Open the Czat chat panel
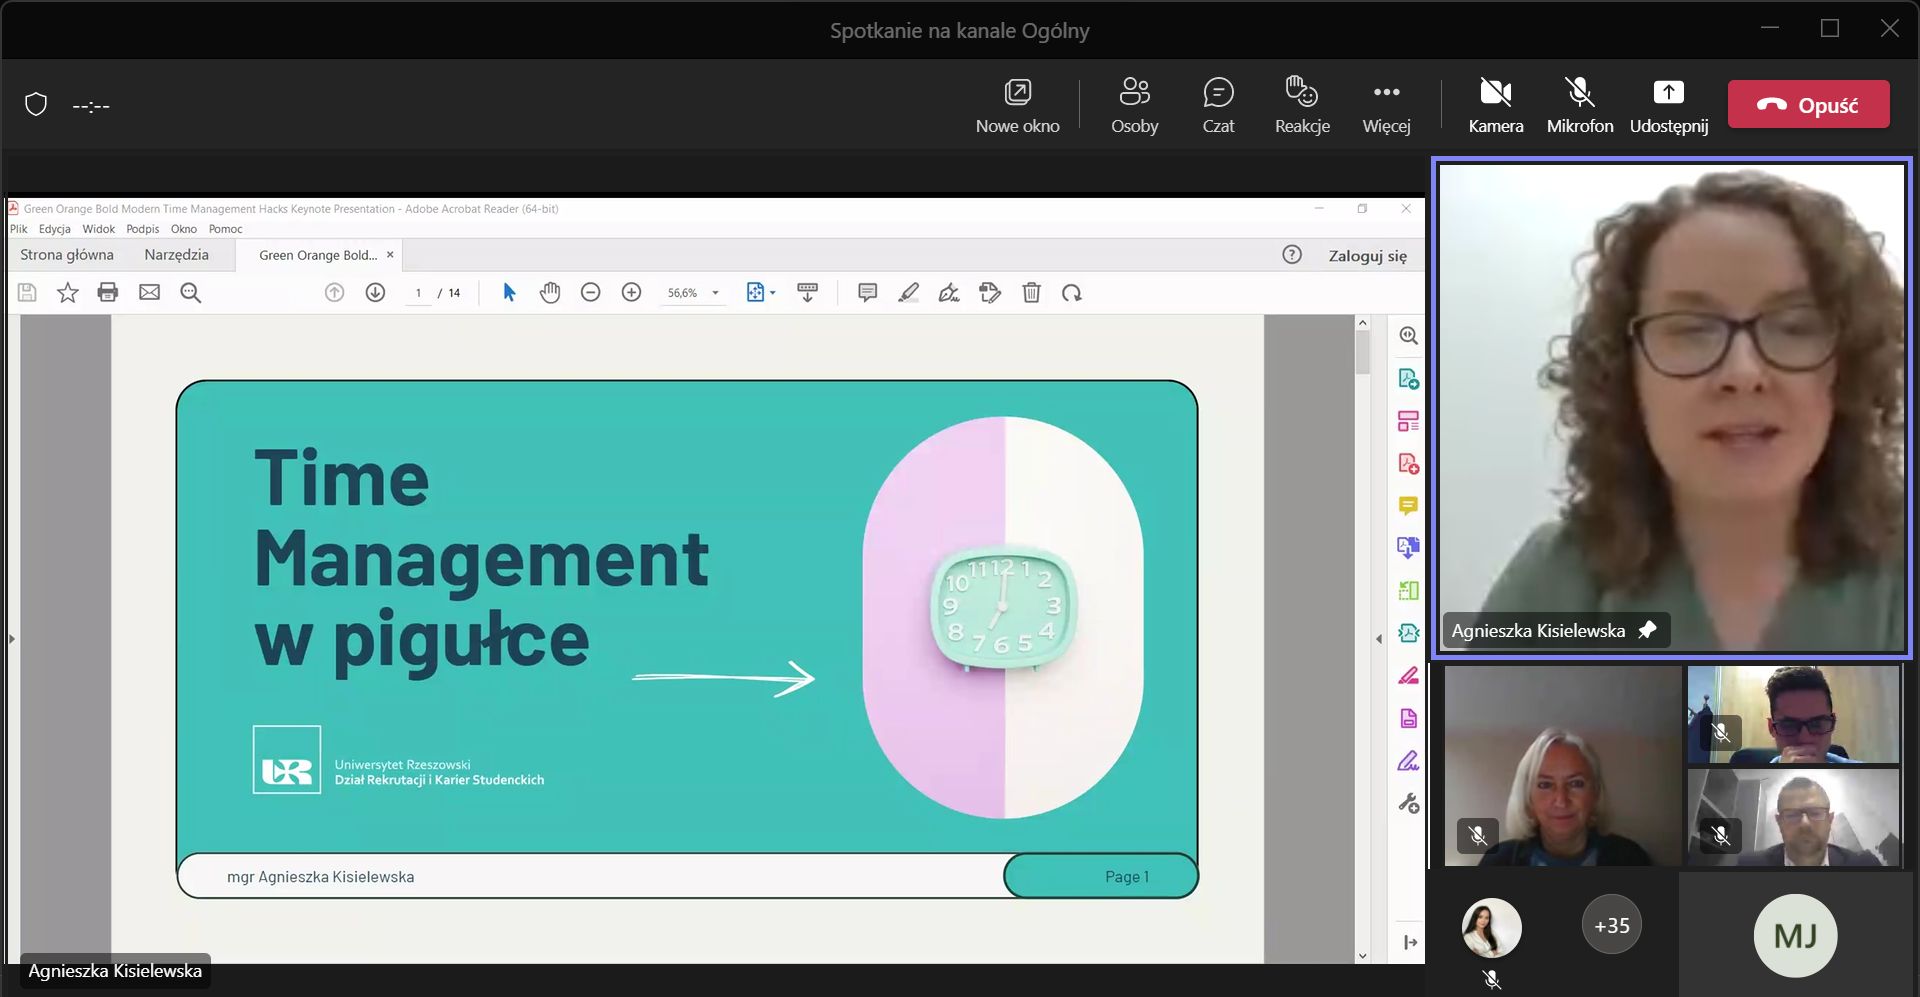The height and width of the screenshot is (997, 1920). pos(1217,105)
